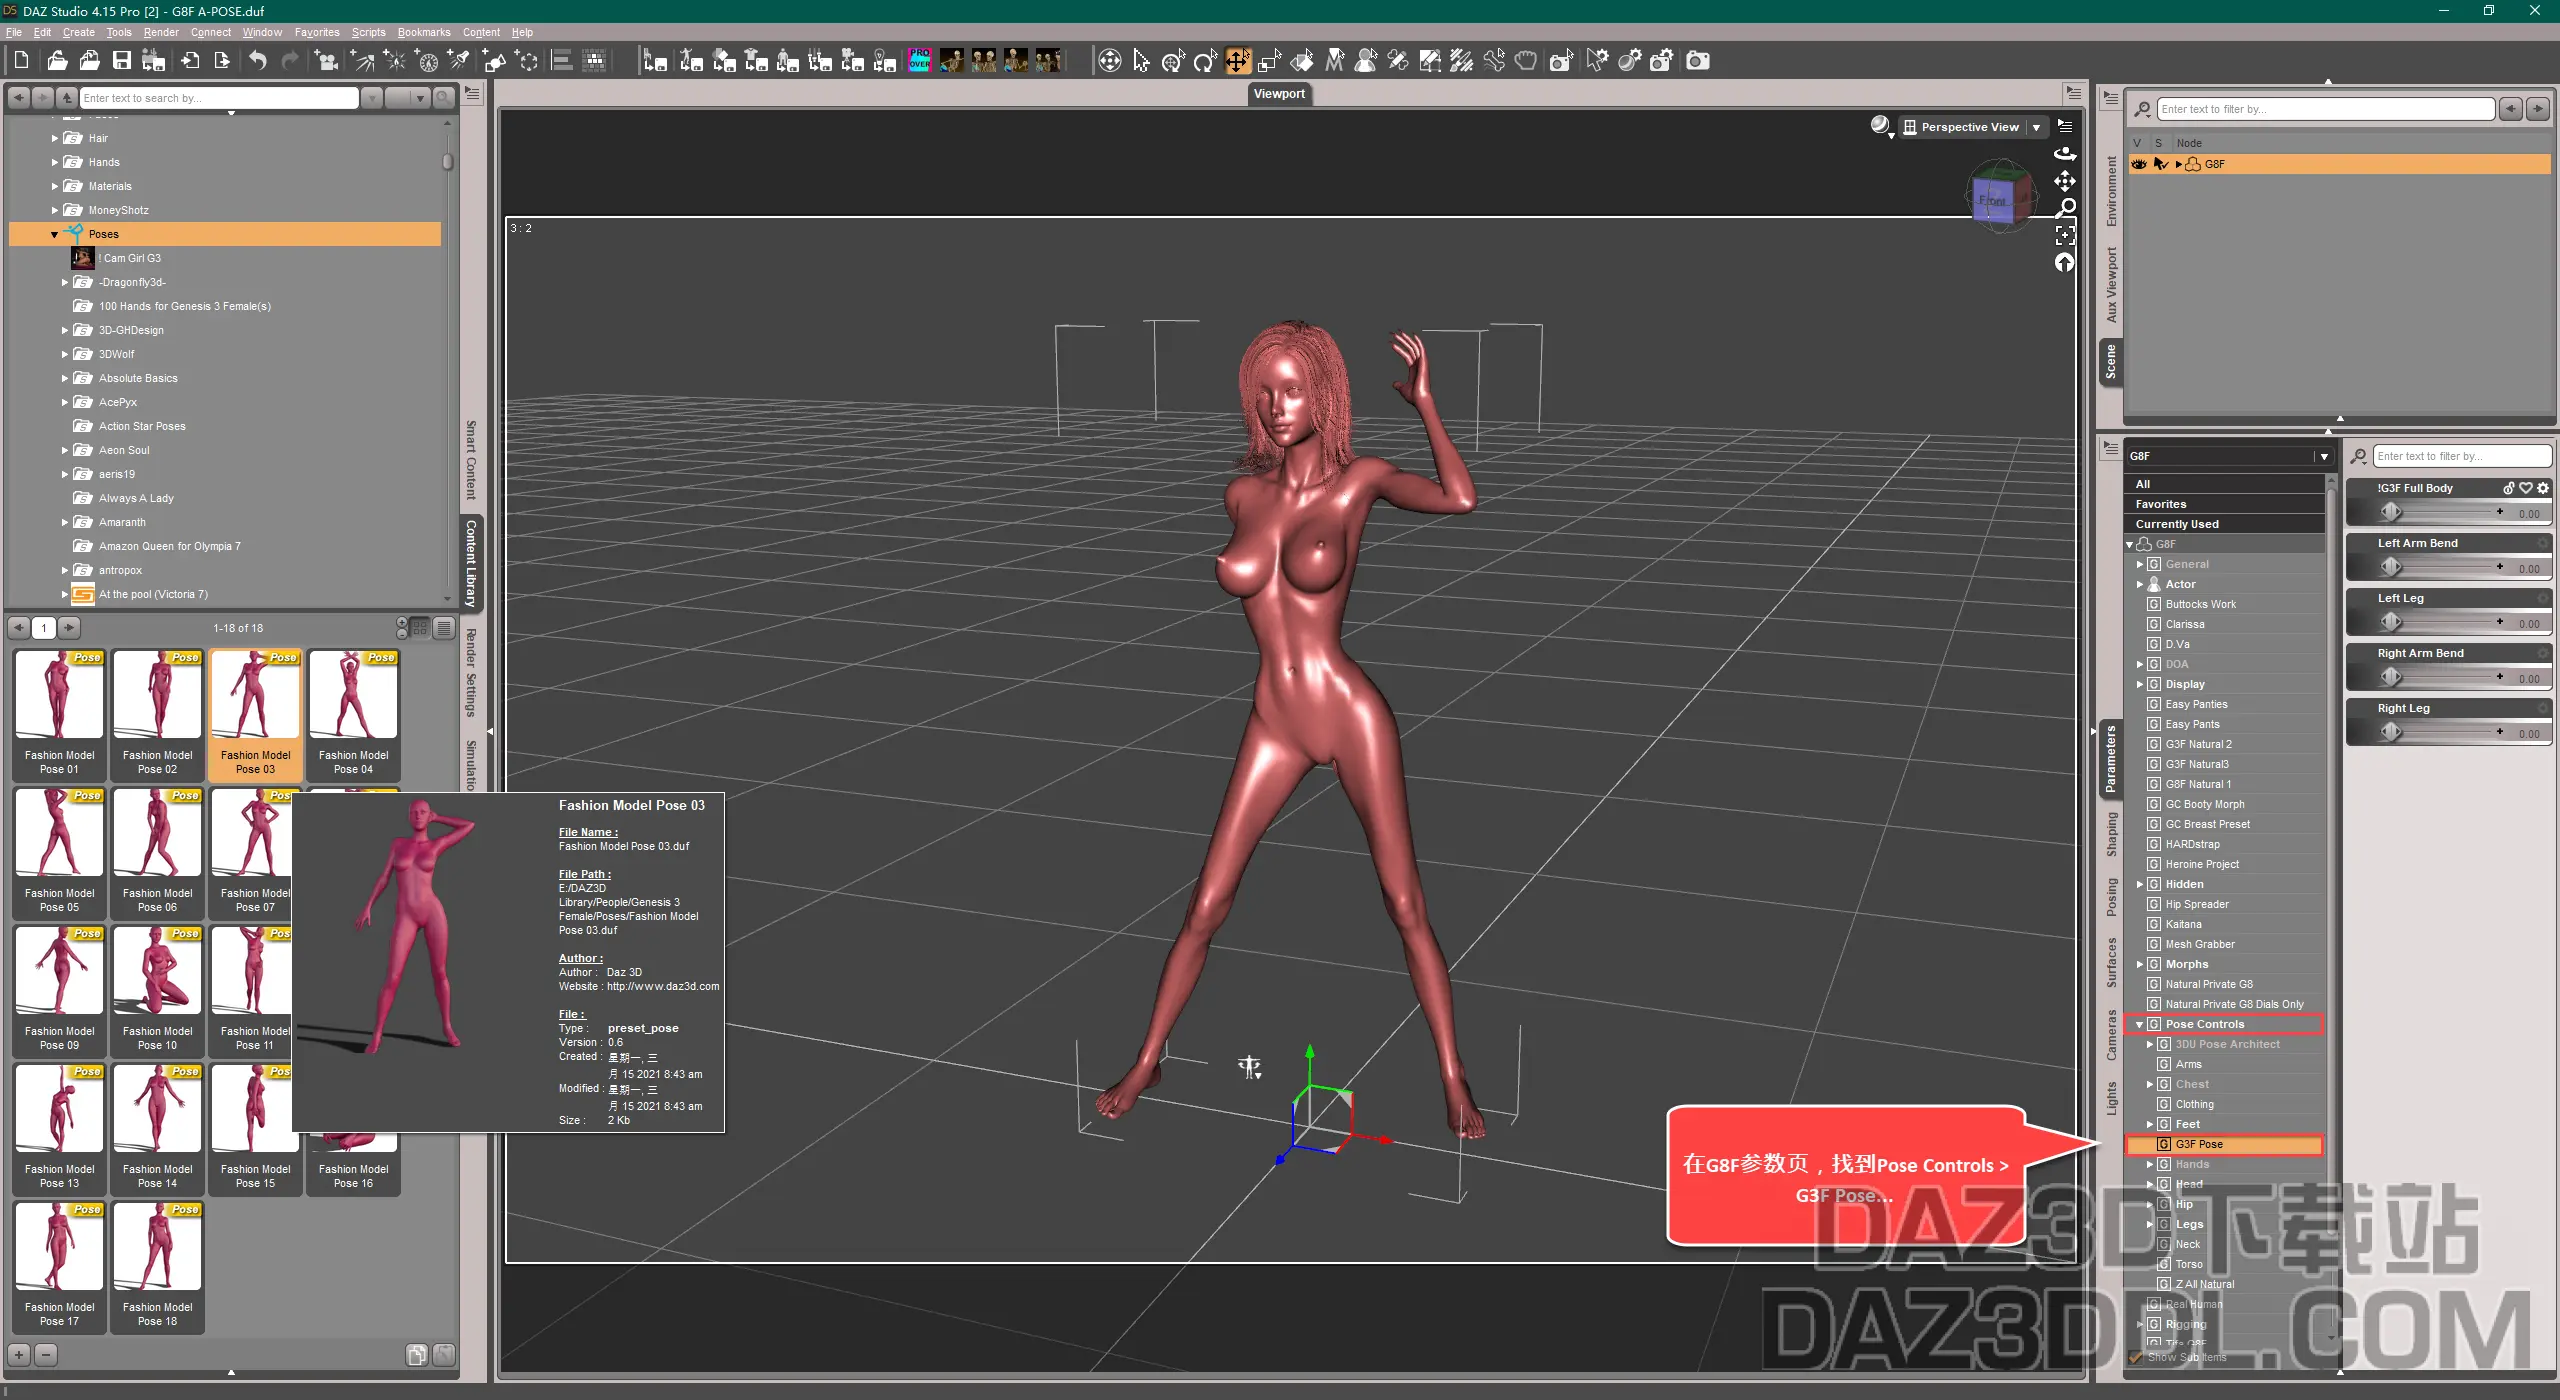Toggle selectability arrow of G8F node
Image resolution: width=2560 pixels, height=1400 pixels.
coord(2160,164)
